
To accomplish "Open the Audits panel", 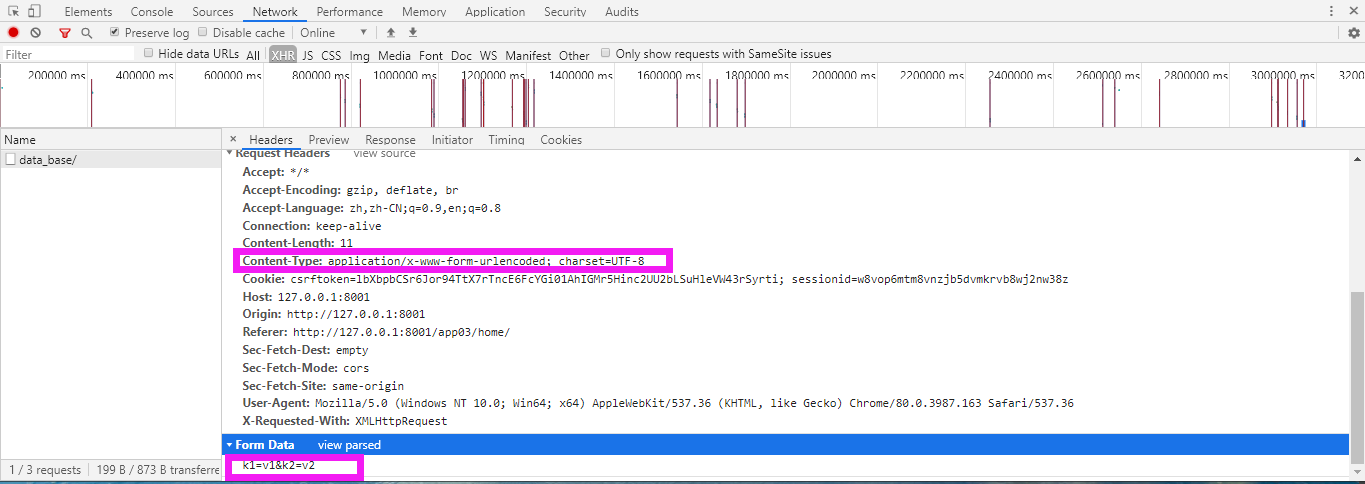I will click(x=622, y=12).
